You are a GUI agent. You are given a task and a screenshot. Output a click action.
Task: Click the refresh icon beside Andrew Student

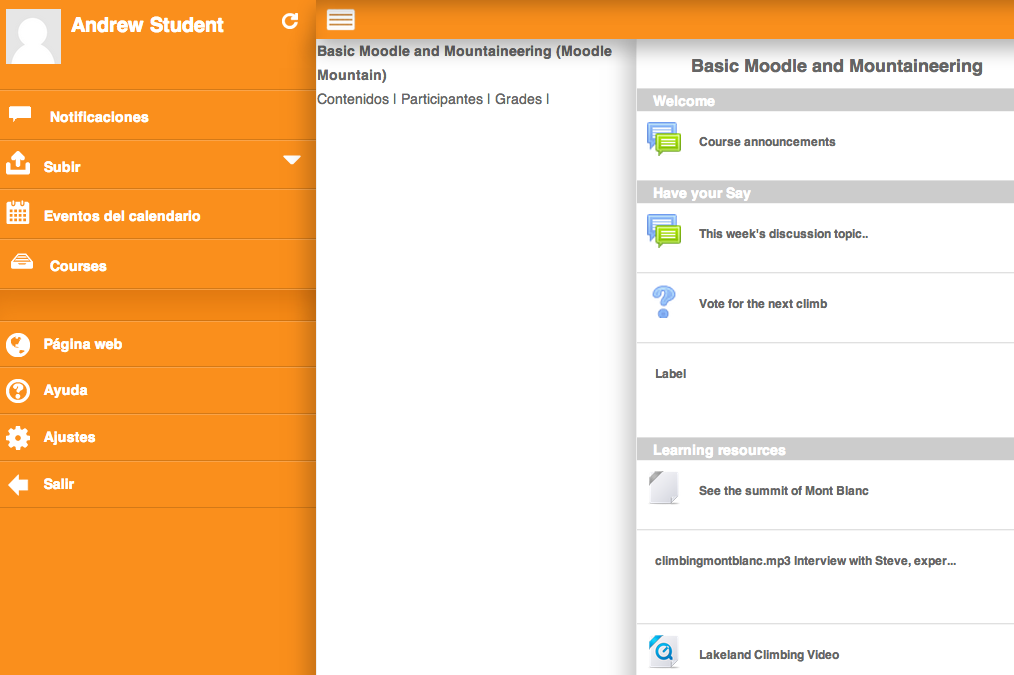pos(290,21)
